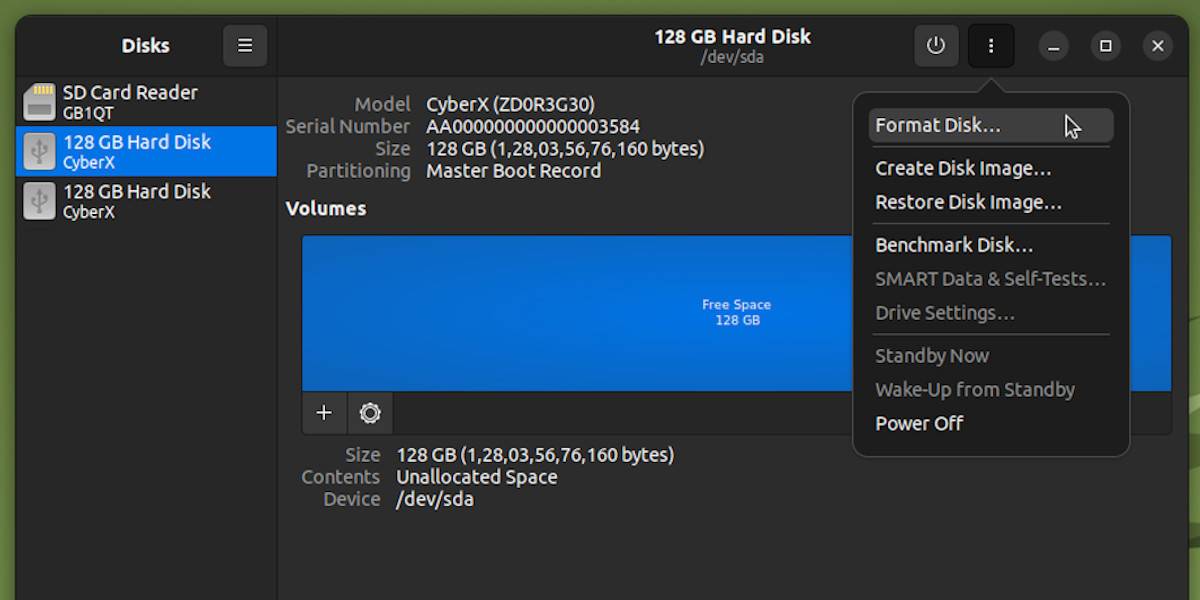The width and height of the screenshot is (1200, 600).
Task: Select the SD Card Reader icon
Action: [38, 100]
